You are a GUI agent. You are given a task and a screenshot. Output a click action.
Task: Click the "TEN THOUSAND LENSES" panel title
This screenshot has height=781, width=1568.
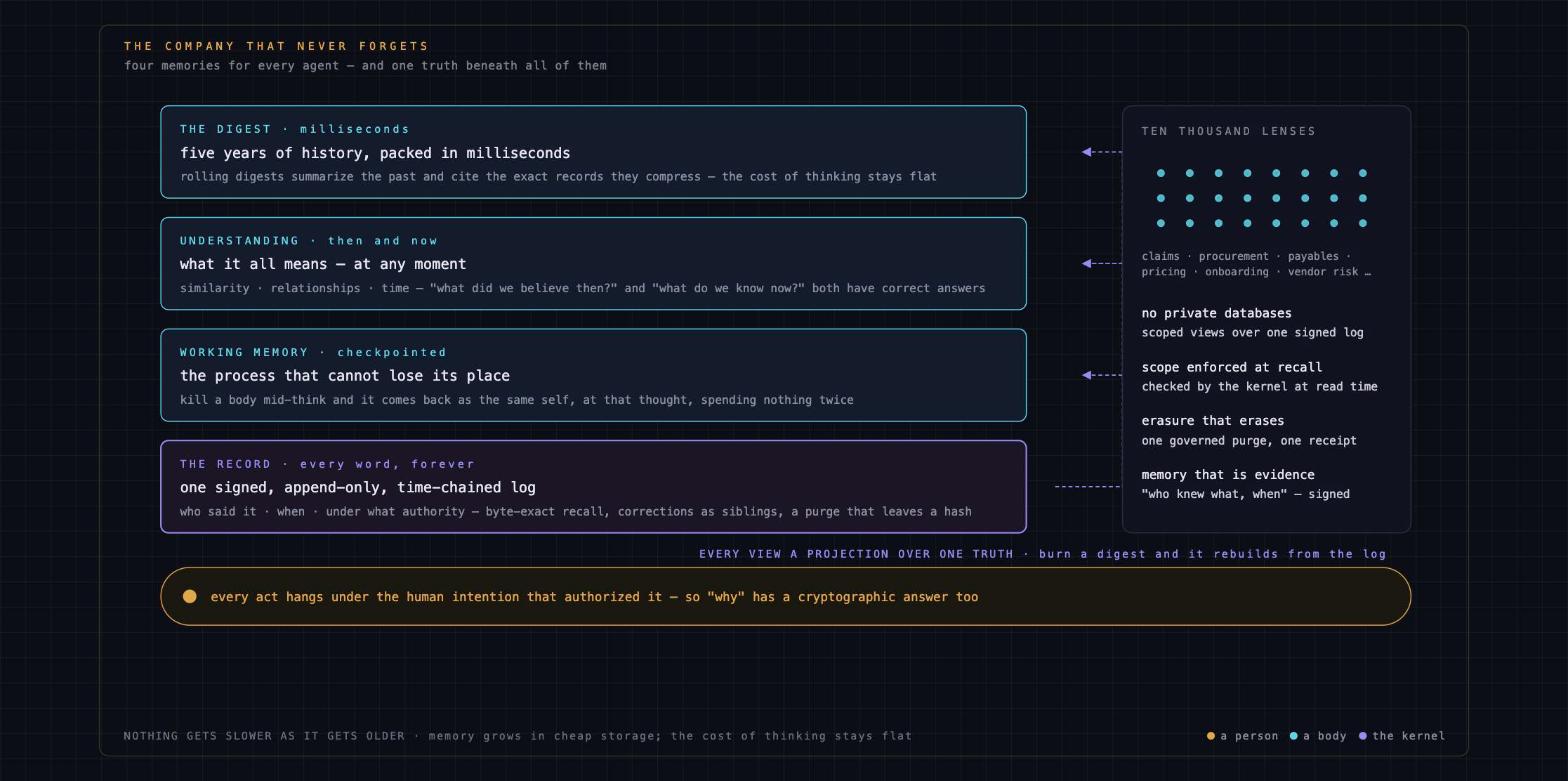point(1229,131)
